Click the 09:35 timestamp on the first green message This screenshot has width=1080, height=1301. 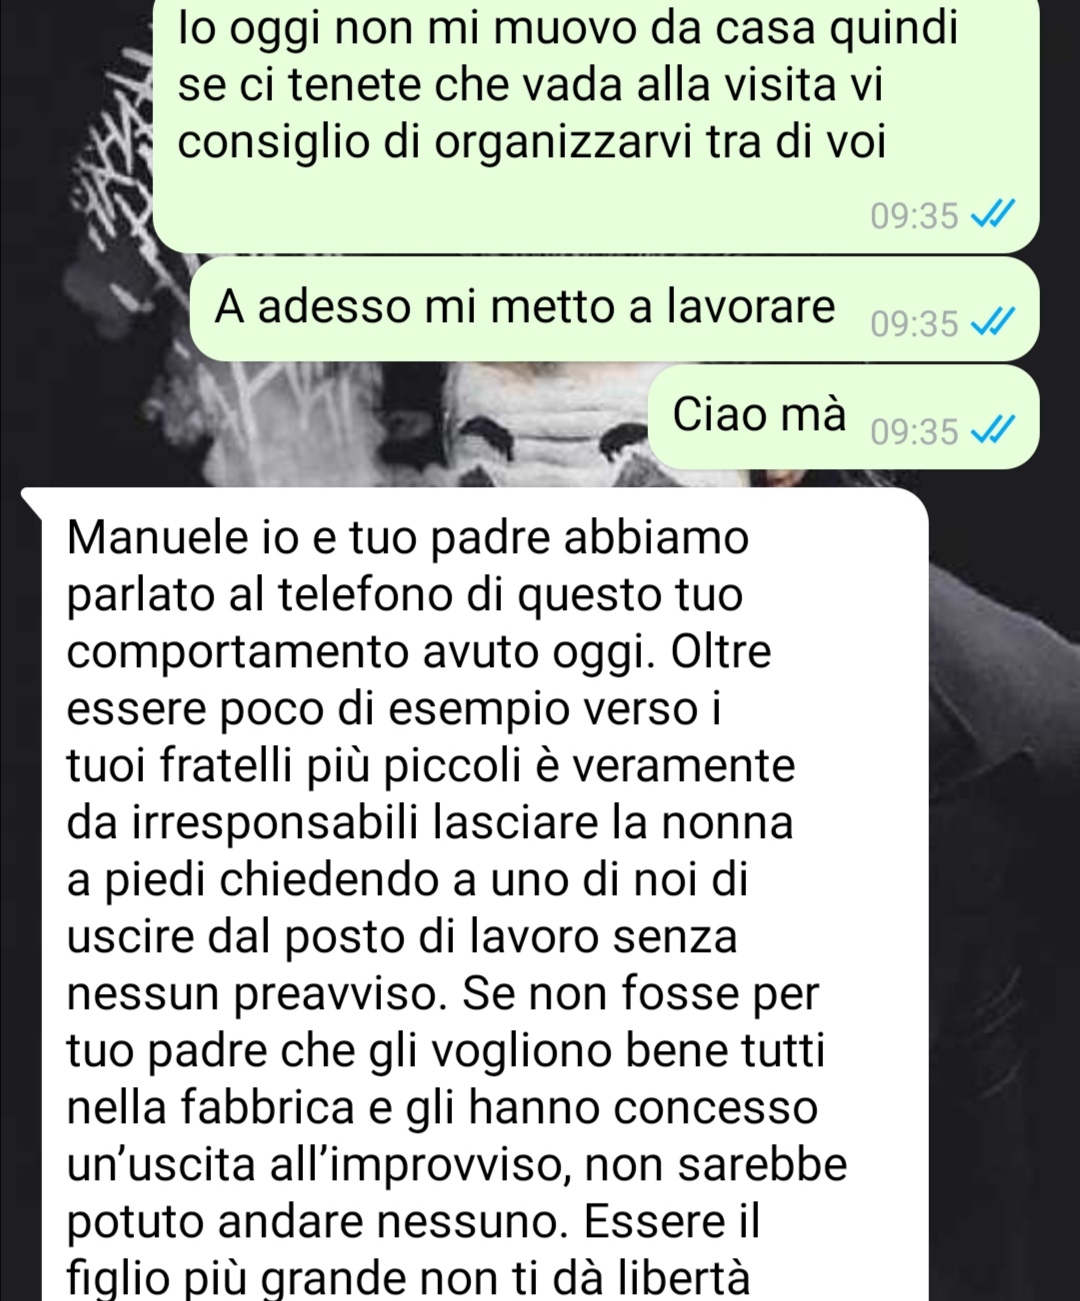tap(914, 216)
